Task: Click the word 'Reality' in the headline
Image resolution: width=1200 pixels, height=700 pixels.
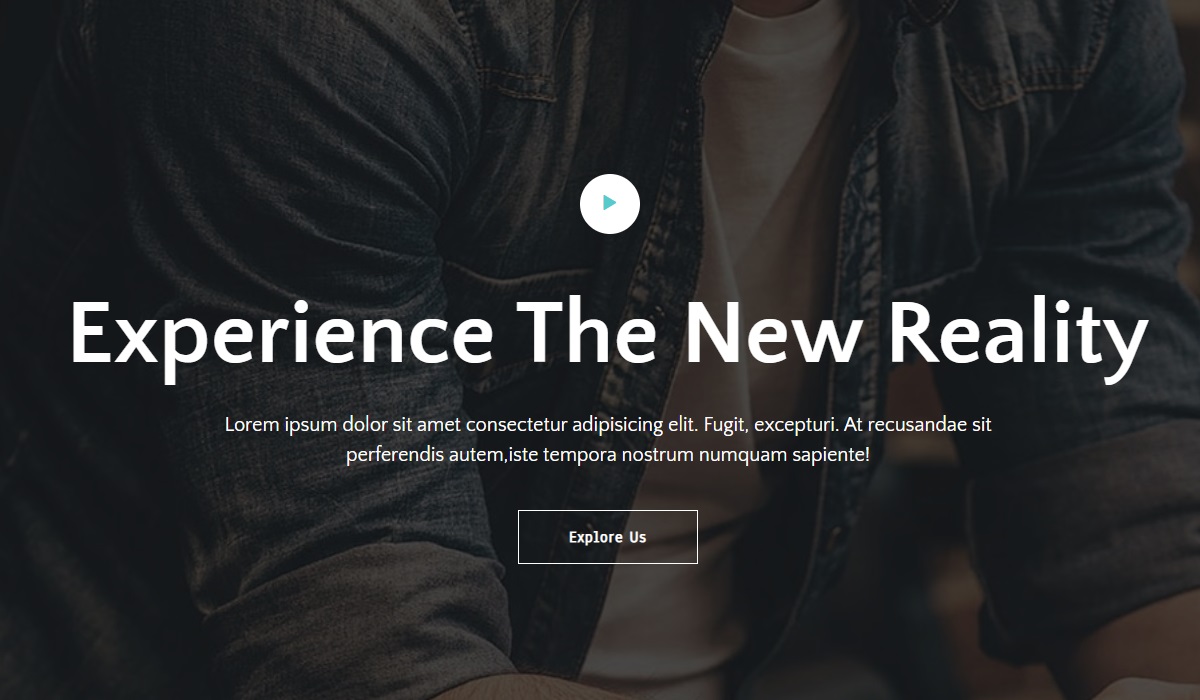Action: [x=1018, y=333]
